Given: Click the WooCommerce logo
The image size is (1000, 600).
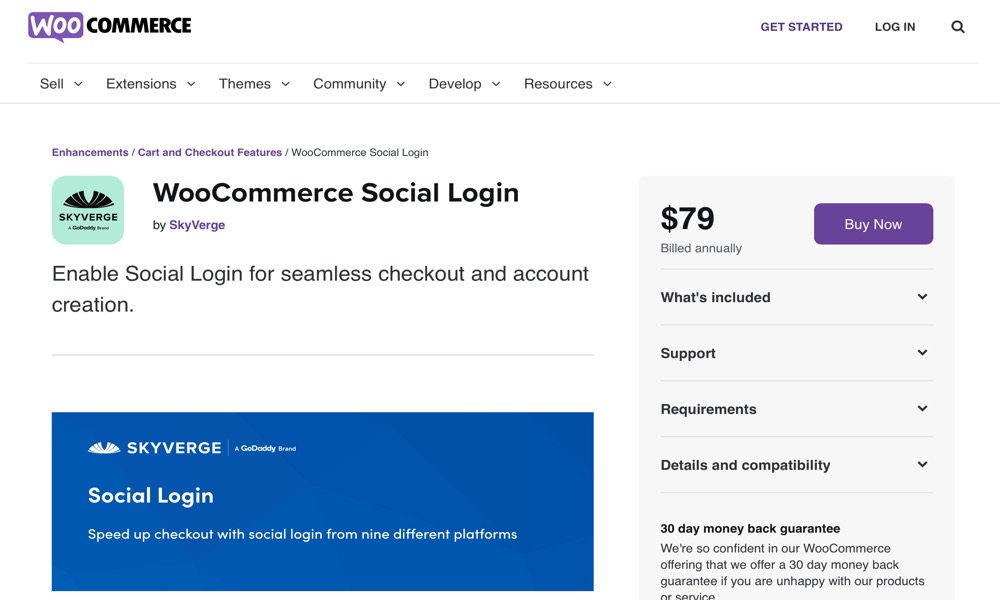Looking at the screenshot, I should click(110, 26).
